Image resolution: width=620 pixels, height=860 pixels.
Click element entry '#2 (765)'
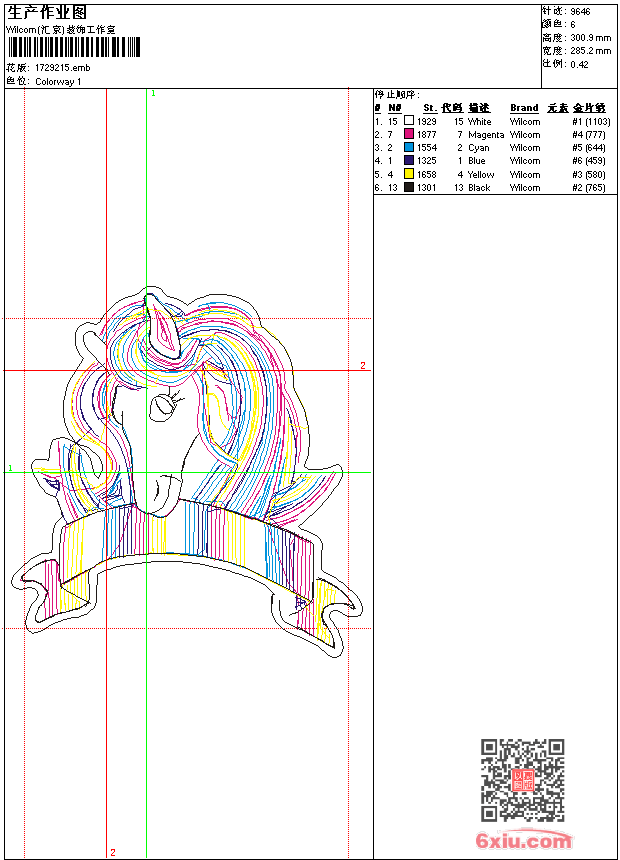coord(589,188)
